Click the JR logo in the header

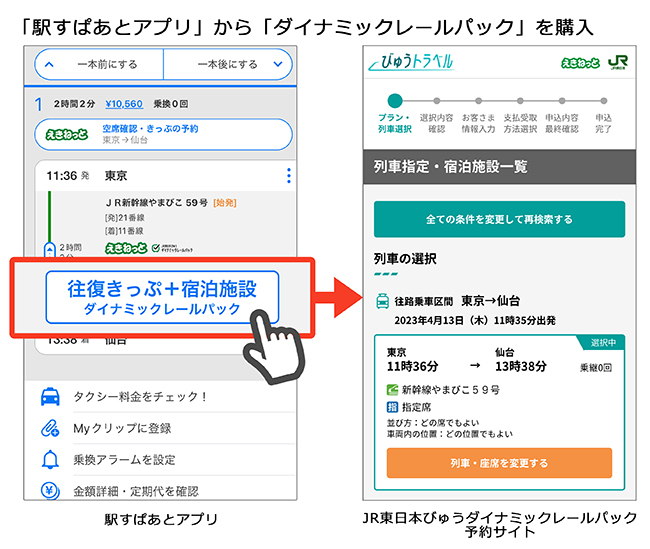coord(618,63)
